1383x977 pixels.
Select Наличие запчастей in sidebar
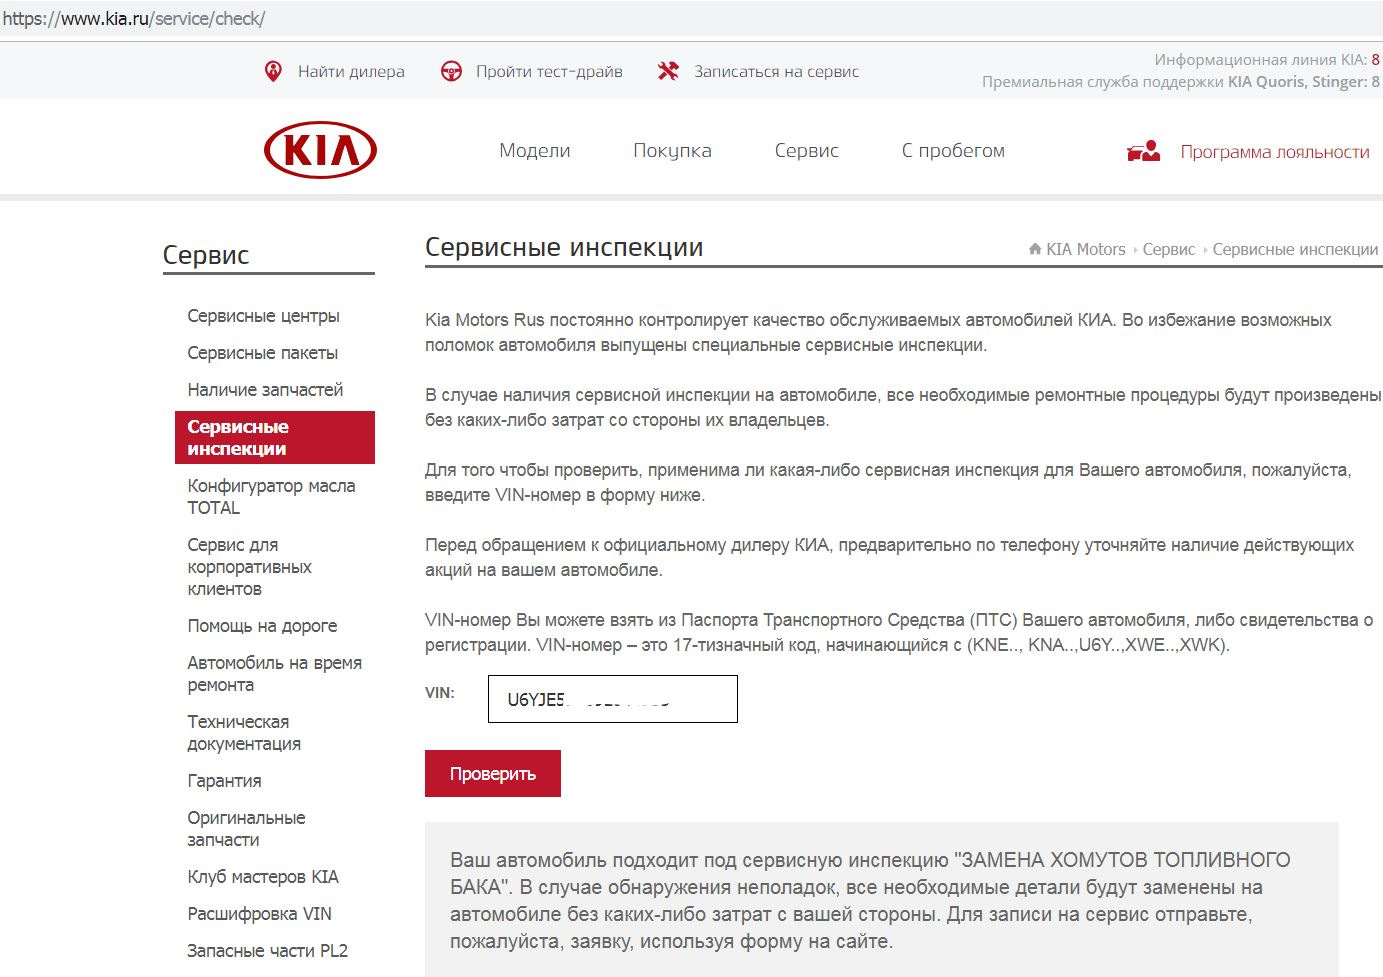click(x=265, y=390)
